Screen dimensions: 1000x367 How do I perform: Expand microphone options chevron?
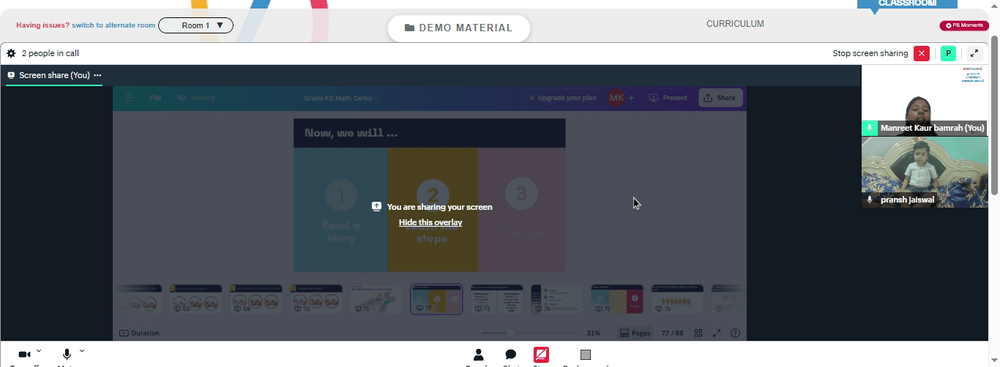pos(82,350)
